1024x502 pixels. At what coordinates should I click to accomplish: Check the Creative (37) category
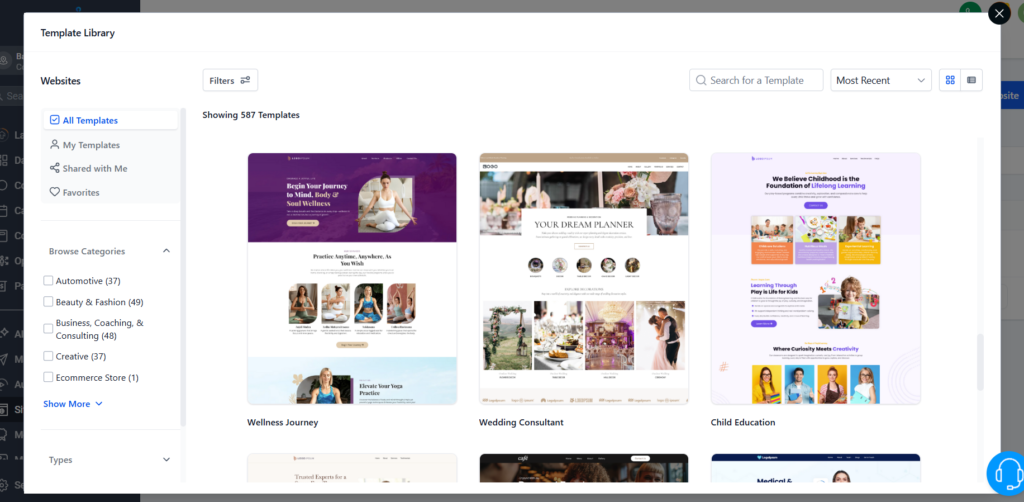(48, 356)
